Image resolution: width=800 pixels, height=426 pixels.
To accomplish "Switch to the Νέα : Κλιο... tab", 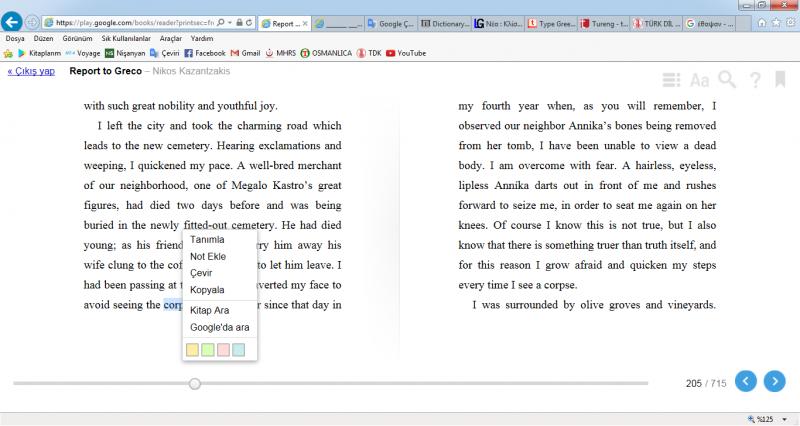I will click(x=498, y=23).
